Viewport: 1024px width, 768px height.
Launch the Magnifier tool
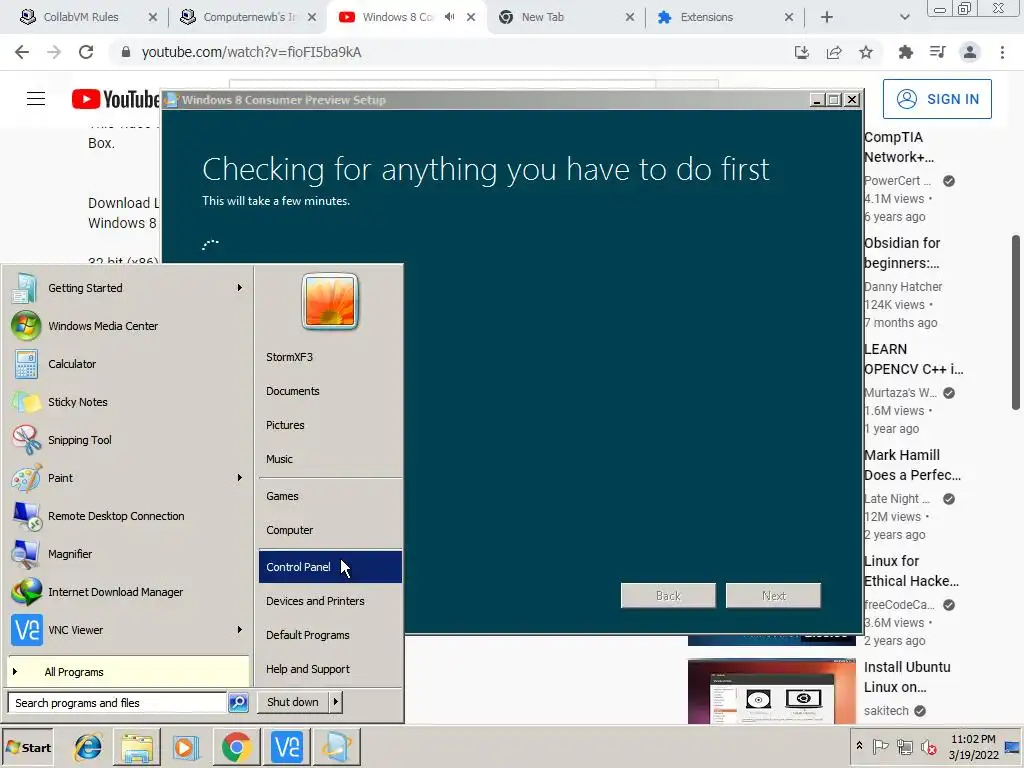coord(127,554)
